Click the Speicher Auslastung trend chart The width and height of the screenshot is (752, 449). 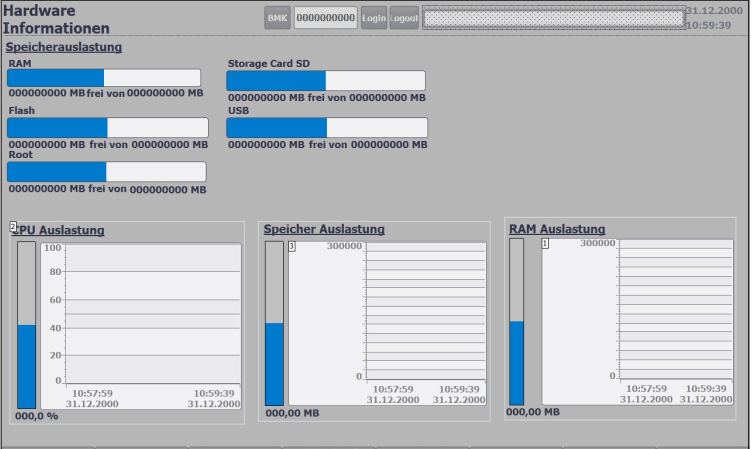(x=388, y=323)
